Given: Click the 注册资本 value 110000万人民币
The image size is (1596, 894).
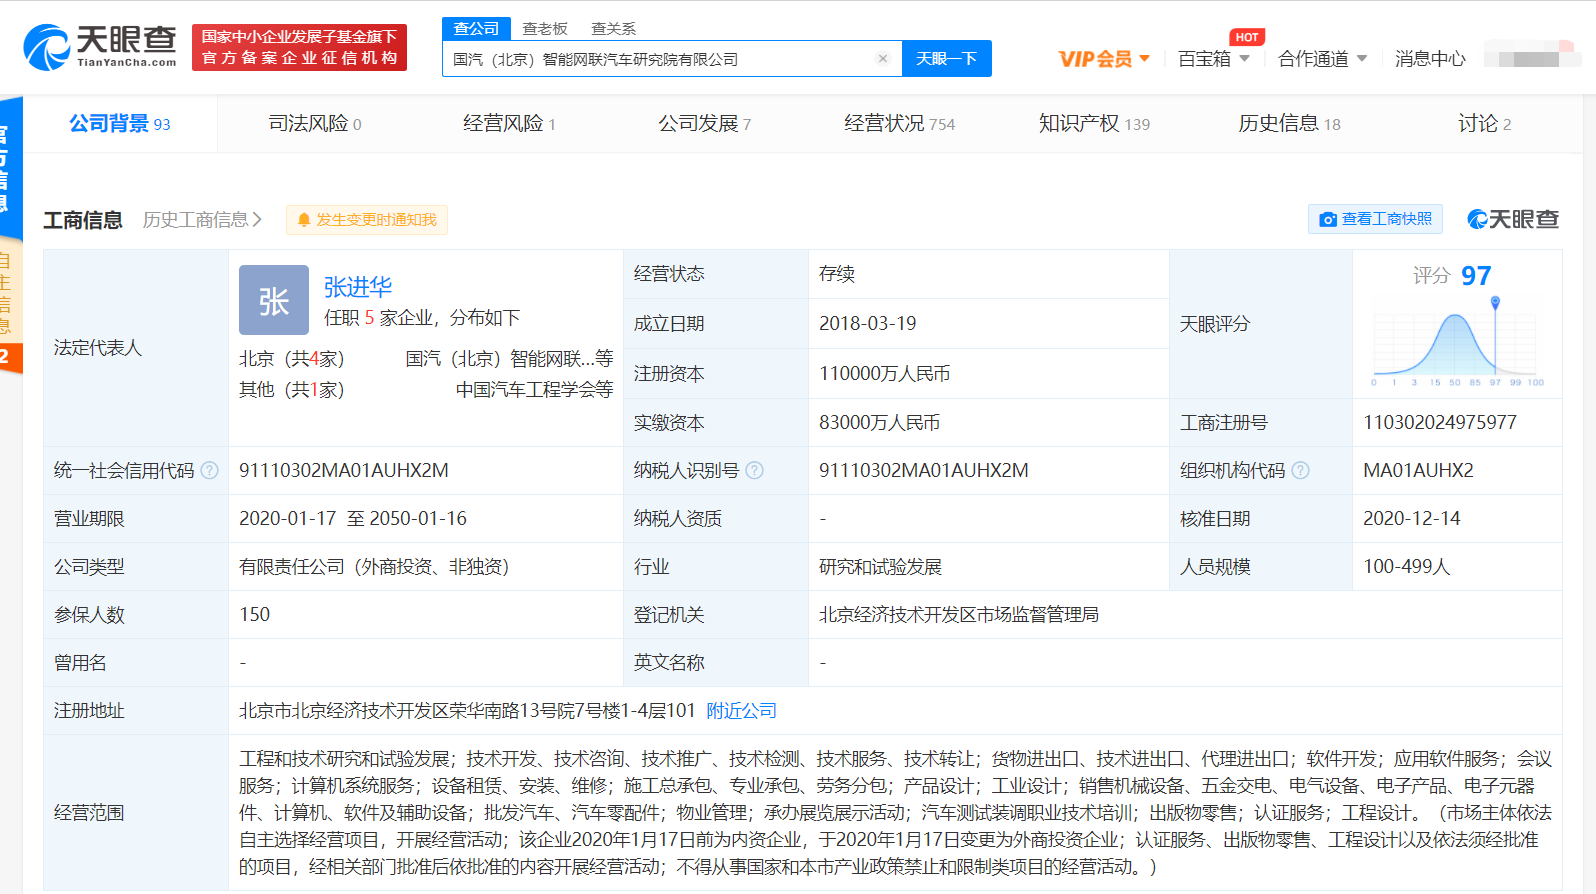Looking at the screenshot, I should tap(884, 373).
